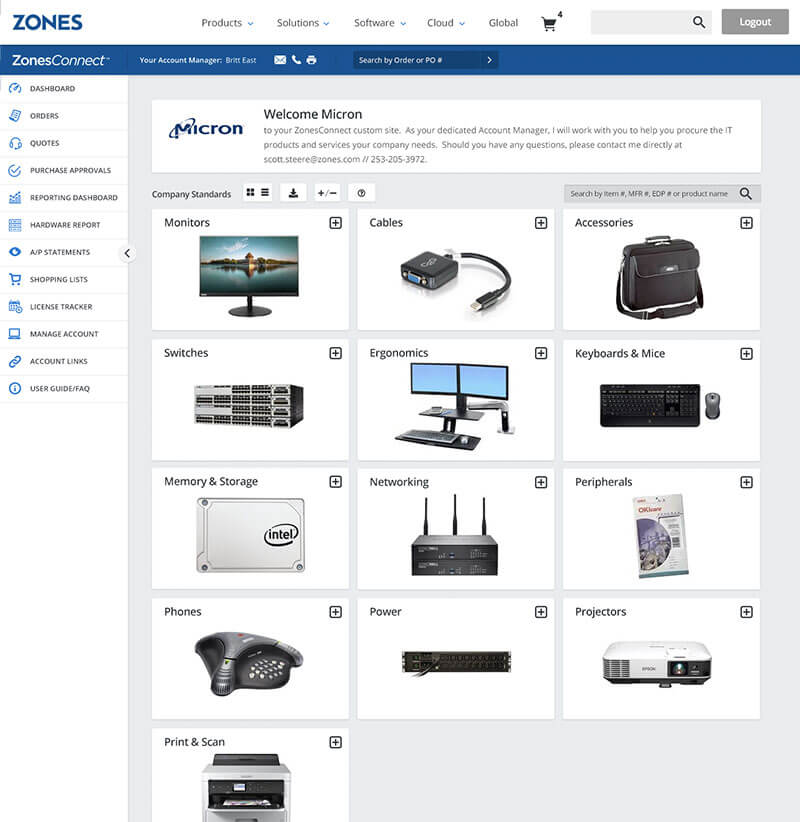Click the Phones conference phone image

248,664
